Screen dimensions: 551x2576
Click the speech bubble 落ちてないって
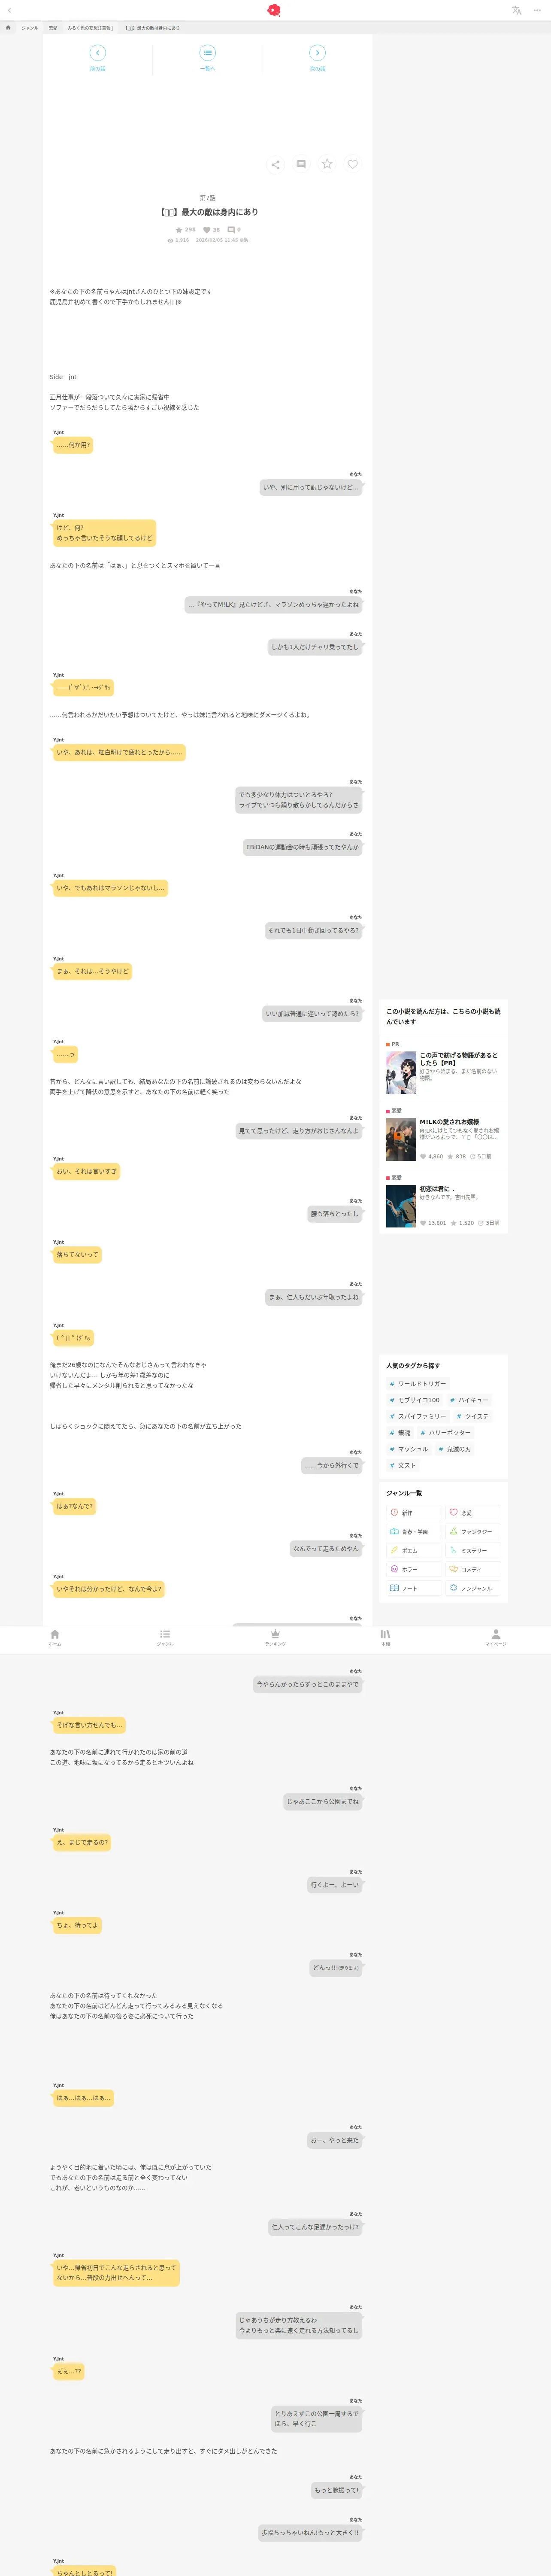tap(77, 1254)
